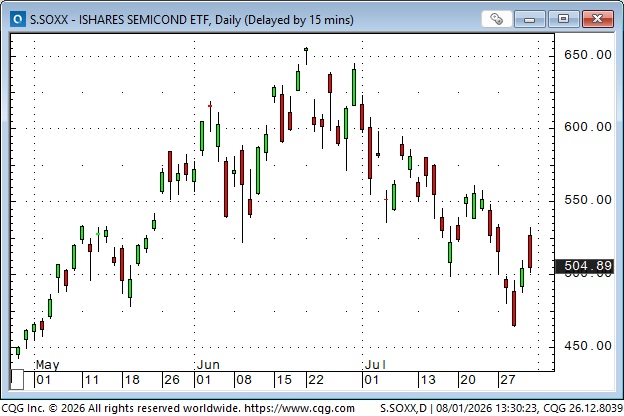
Task: Click the last red candle on the chart
Action: 530,251
